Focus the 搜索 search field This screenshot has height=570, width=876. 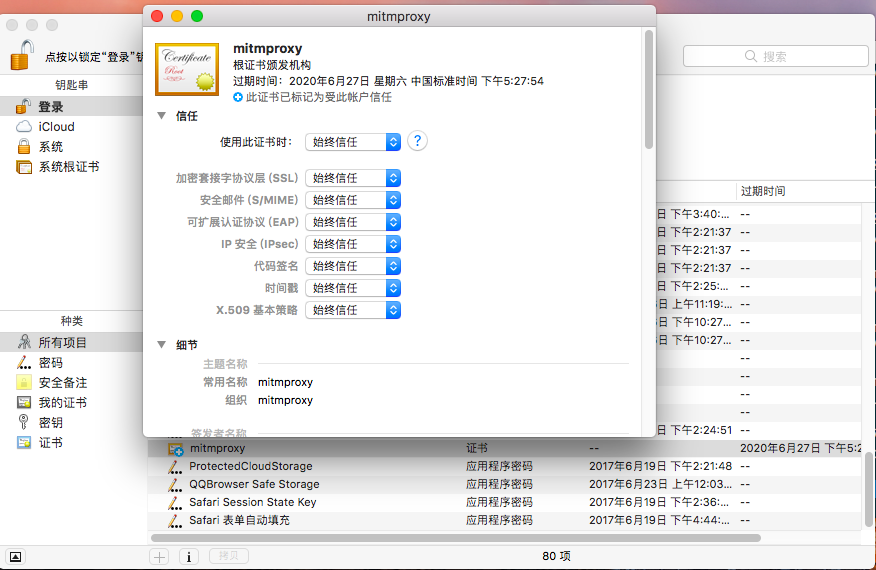[775, 56]
